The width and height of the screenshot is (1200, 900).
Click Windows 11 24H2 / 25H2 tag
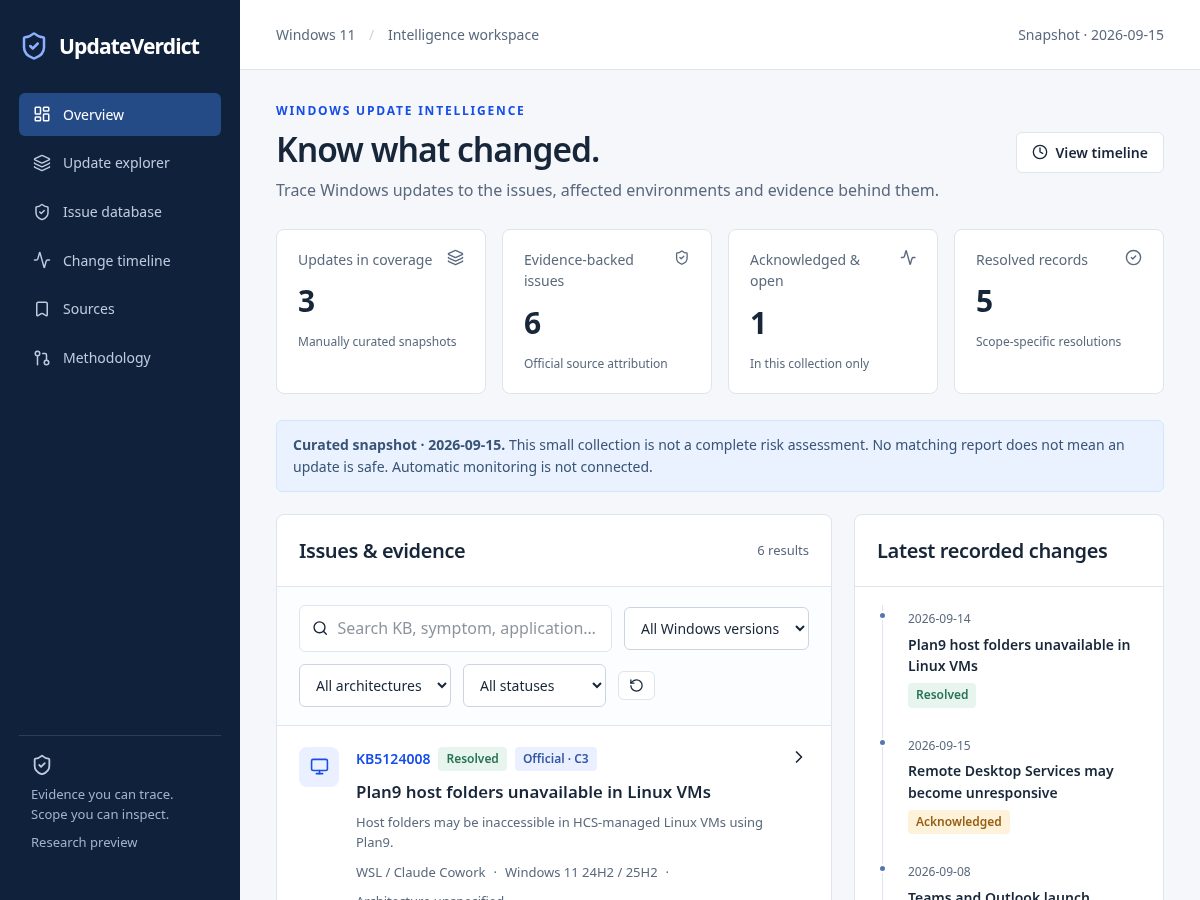click(581, 872)
